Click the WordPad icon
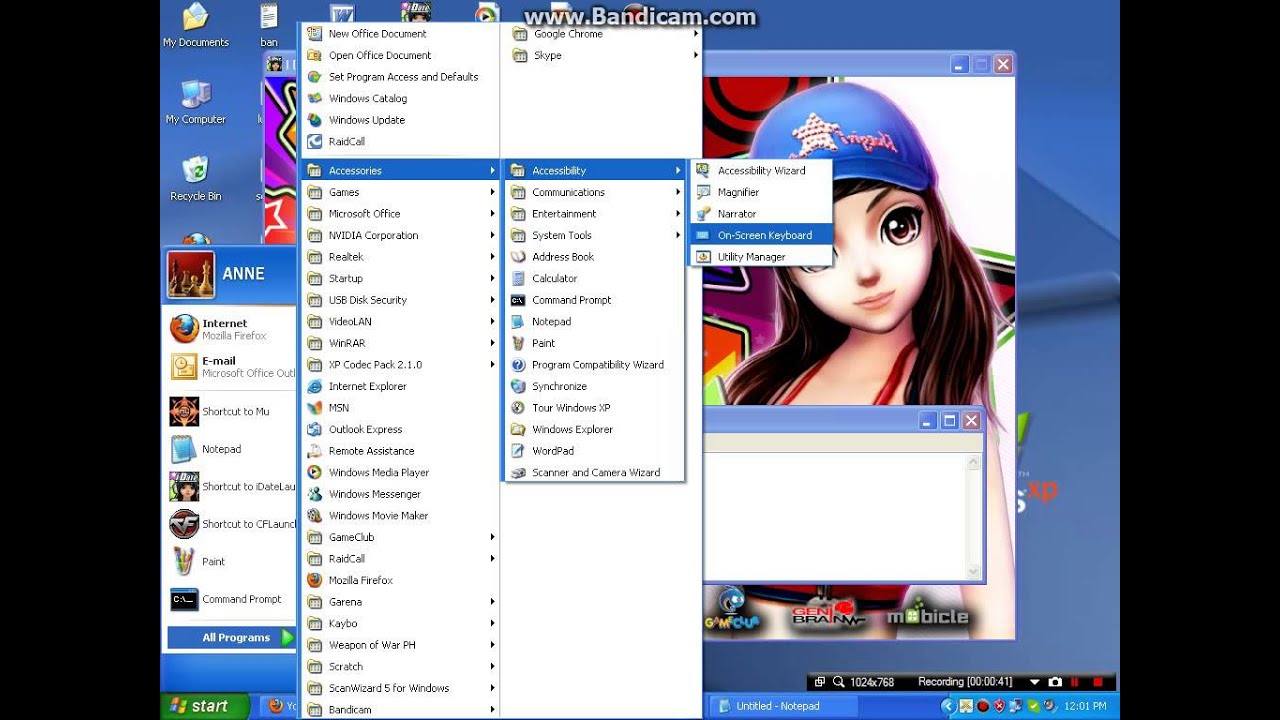Image resolution: width=1280 pixels, height=720 pixels. point(518,451)
